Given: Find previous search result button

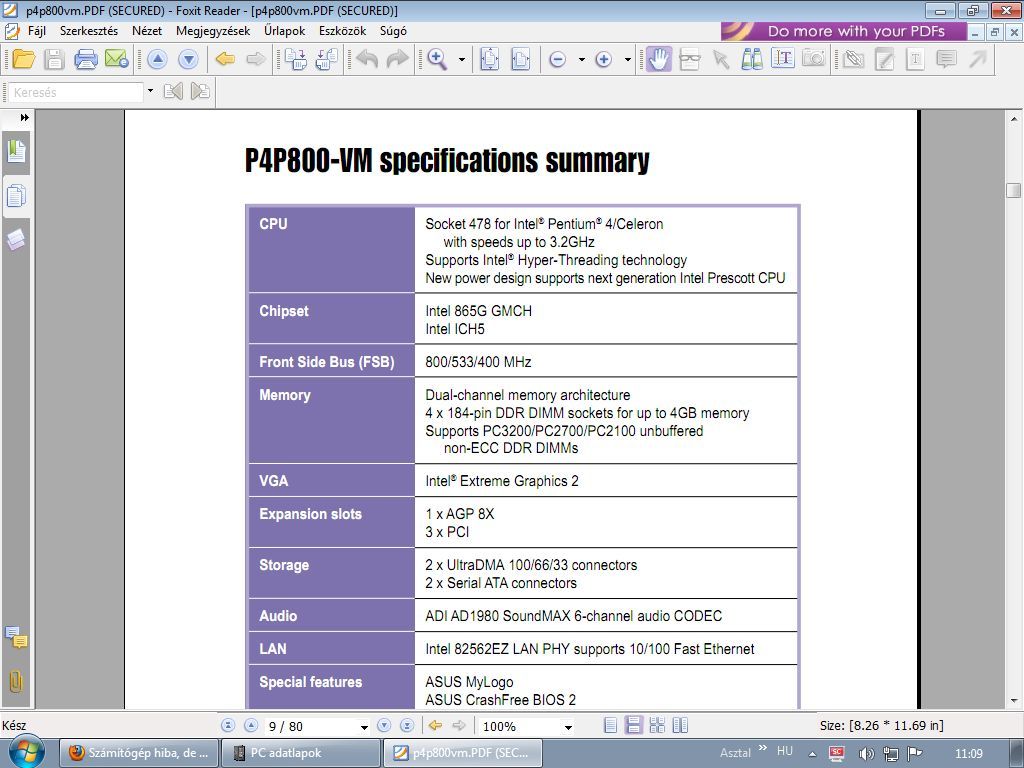Looking at the screenshot, I should click(x=173, y=91).
